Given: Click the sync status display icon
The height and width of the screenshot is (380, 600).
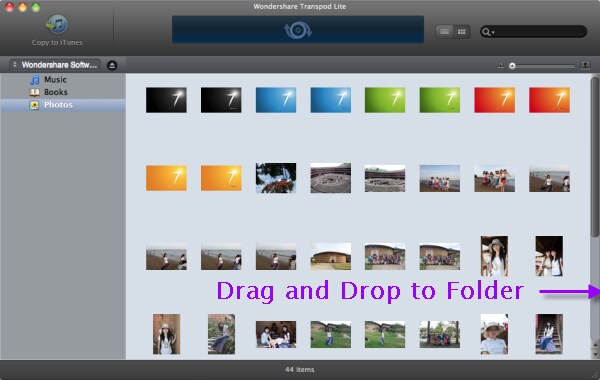Looking at the screenshot, I should [x=298, y=30].
